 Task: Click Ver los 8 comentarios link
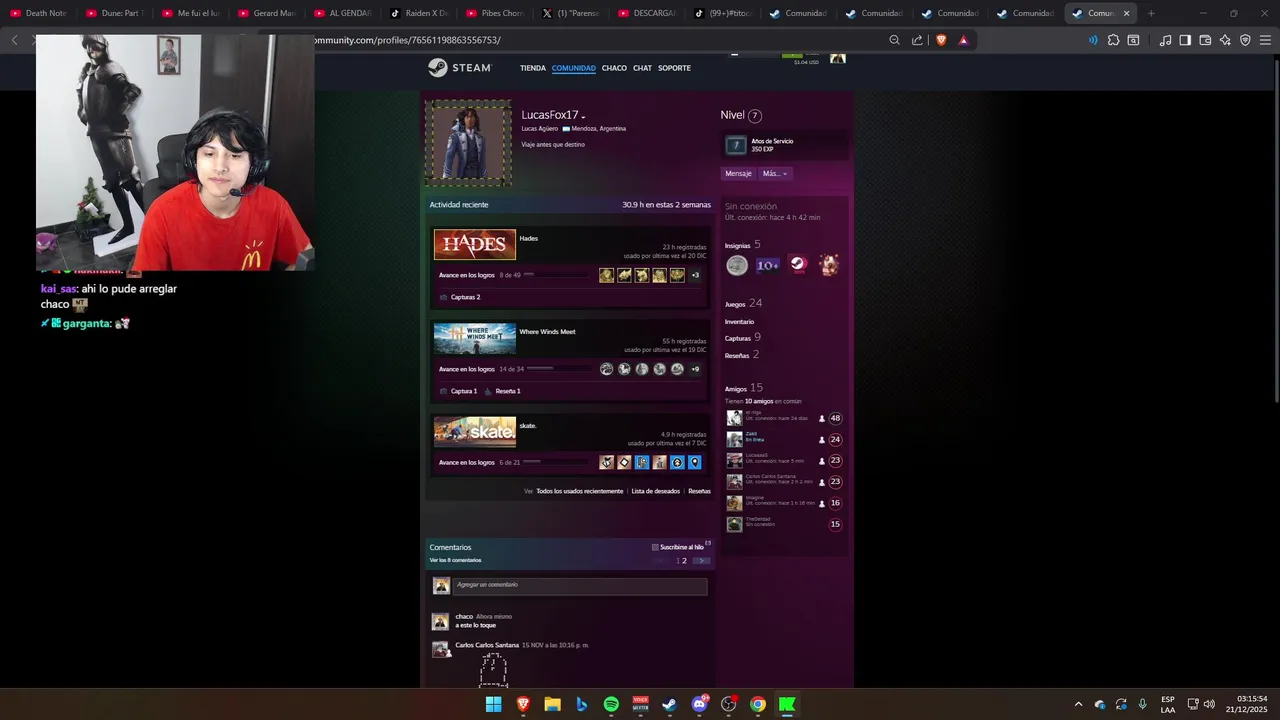pyautogui.click(x=455, y=560)
